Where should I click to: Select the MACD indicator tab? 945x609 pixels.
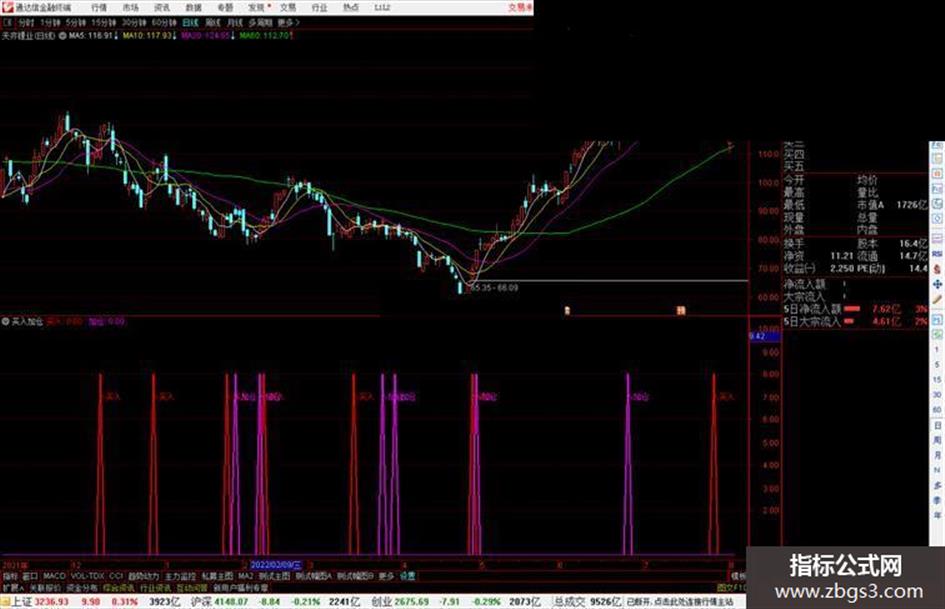click(54, 576)
